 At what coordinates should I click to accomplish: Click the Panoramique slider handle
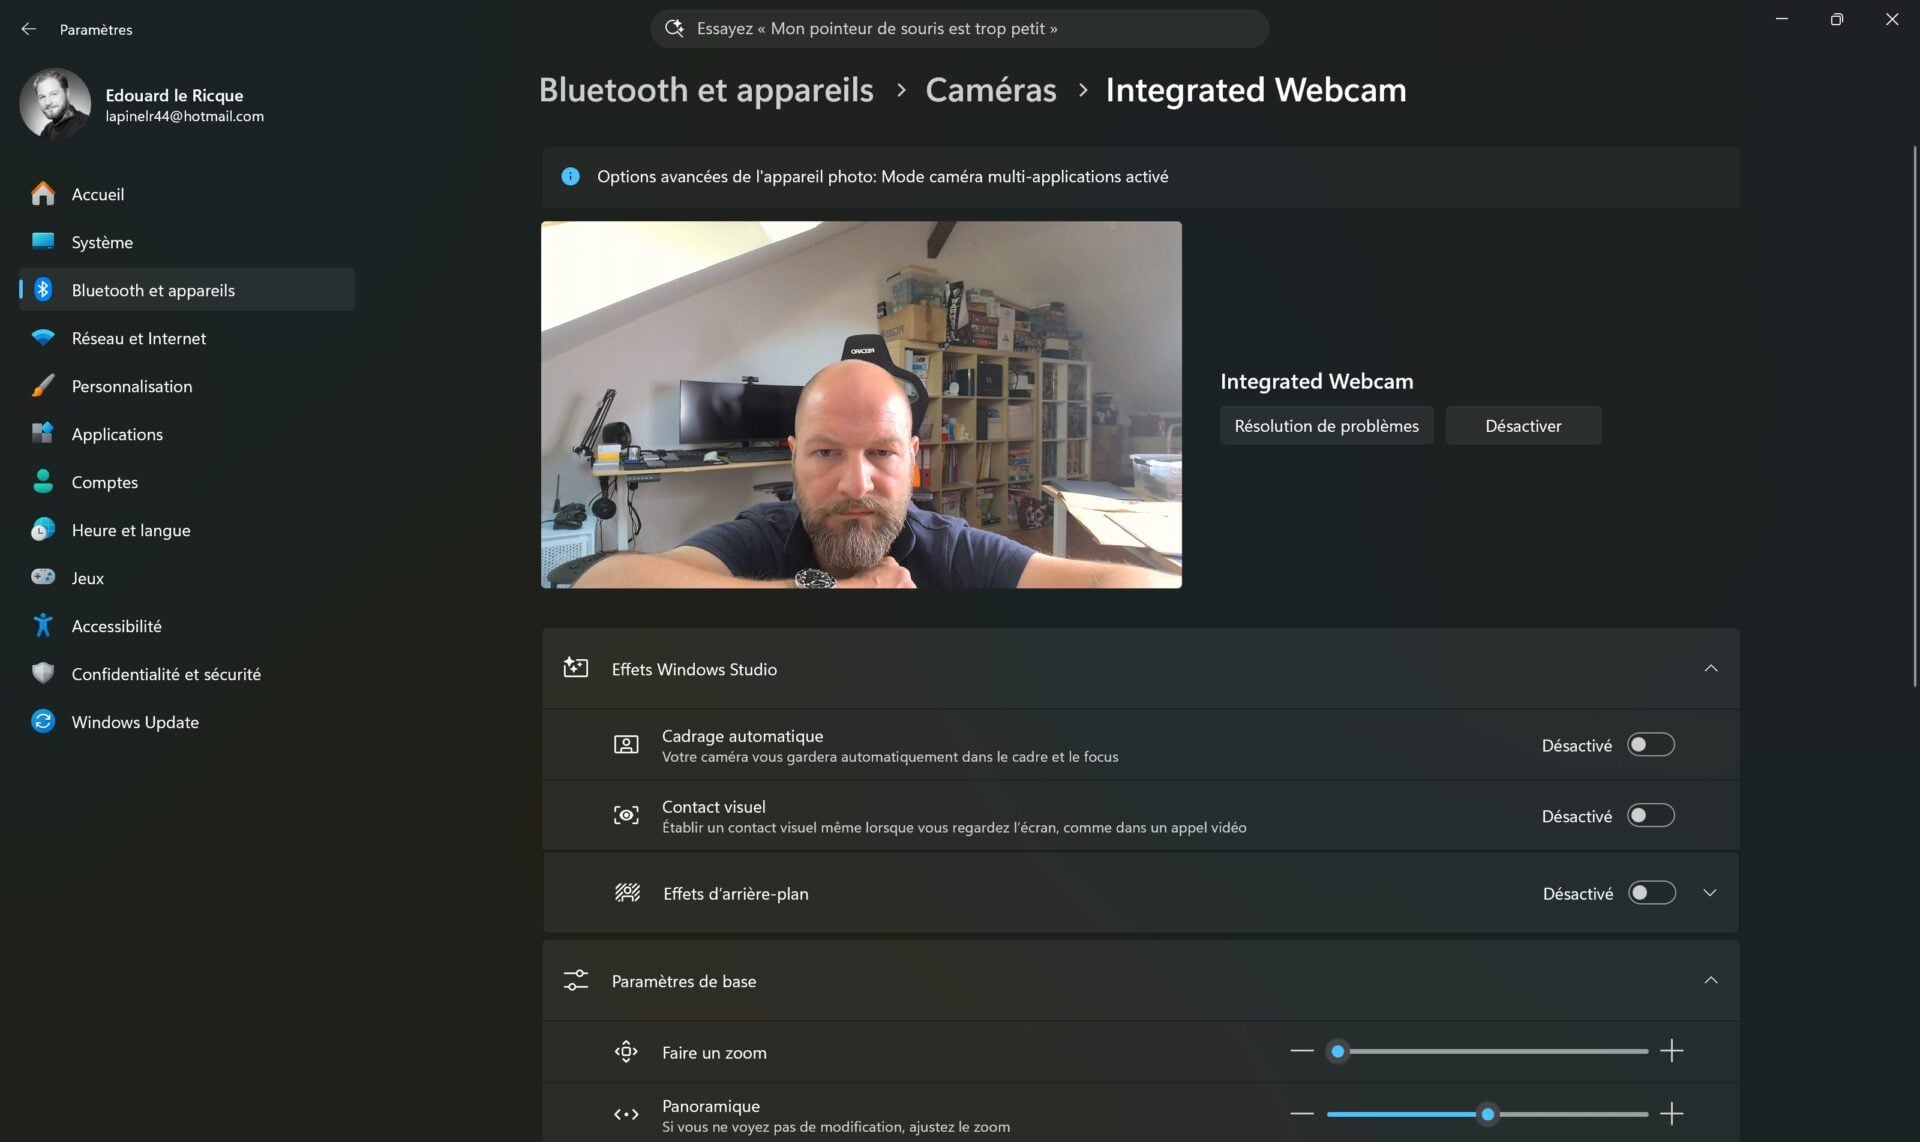point(1487,1113)
